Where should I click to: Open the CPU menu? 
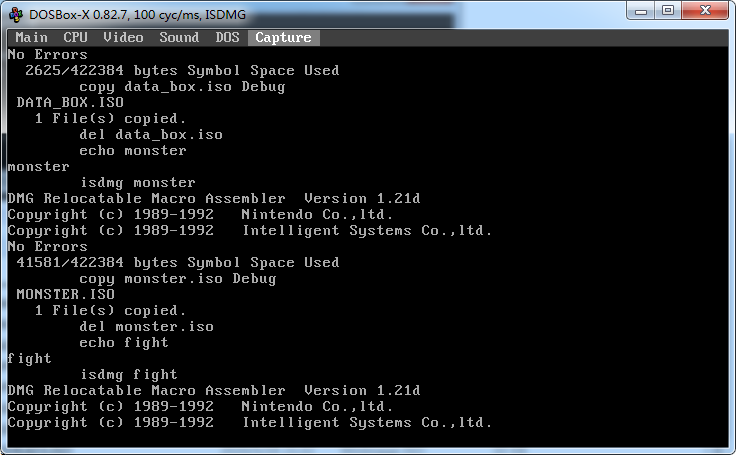click(75, 38)
